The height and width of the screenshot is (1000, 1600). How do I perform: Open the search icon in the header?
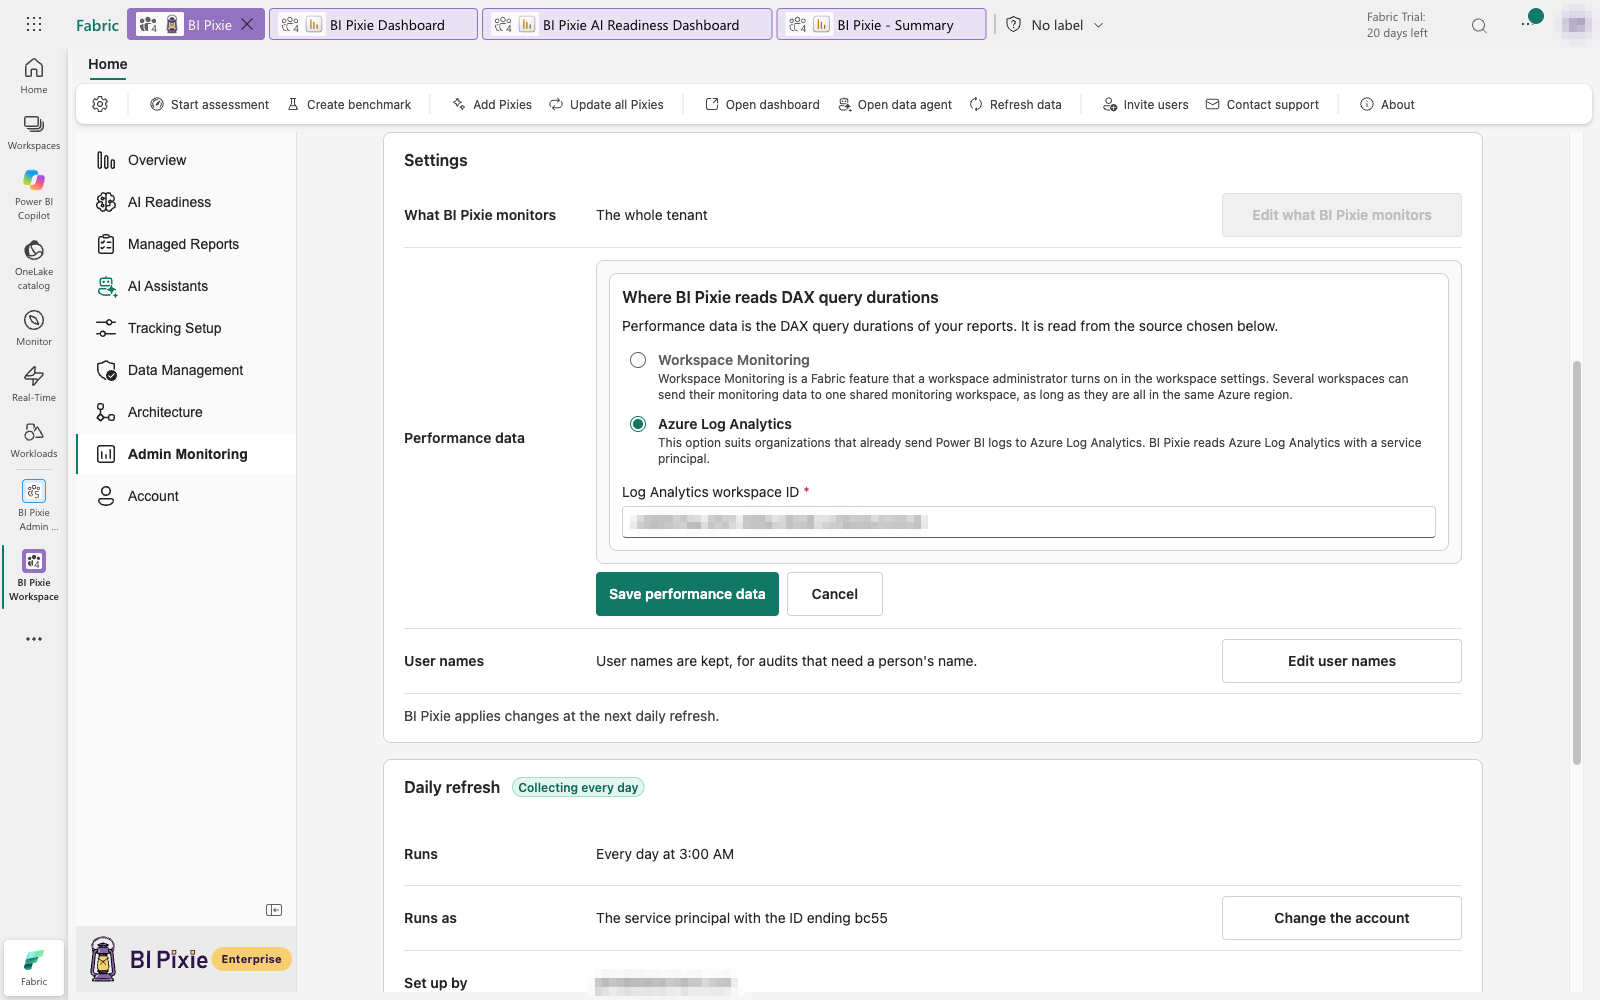point(1479,26)
